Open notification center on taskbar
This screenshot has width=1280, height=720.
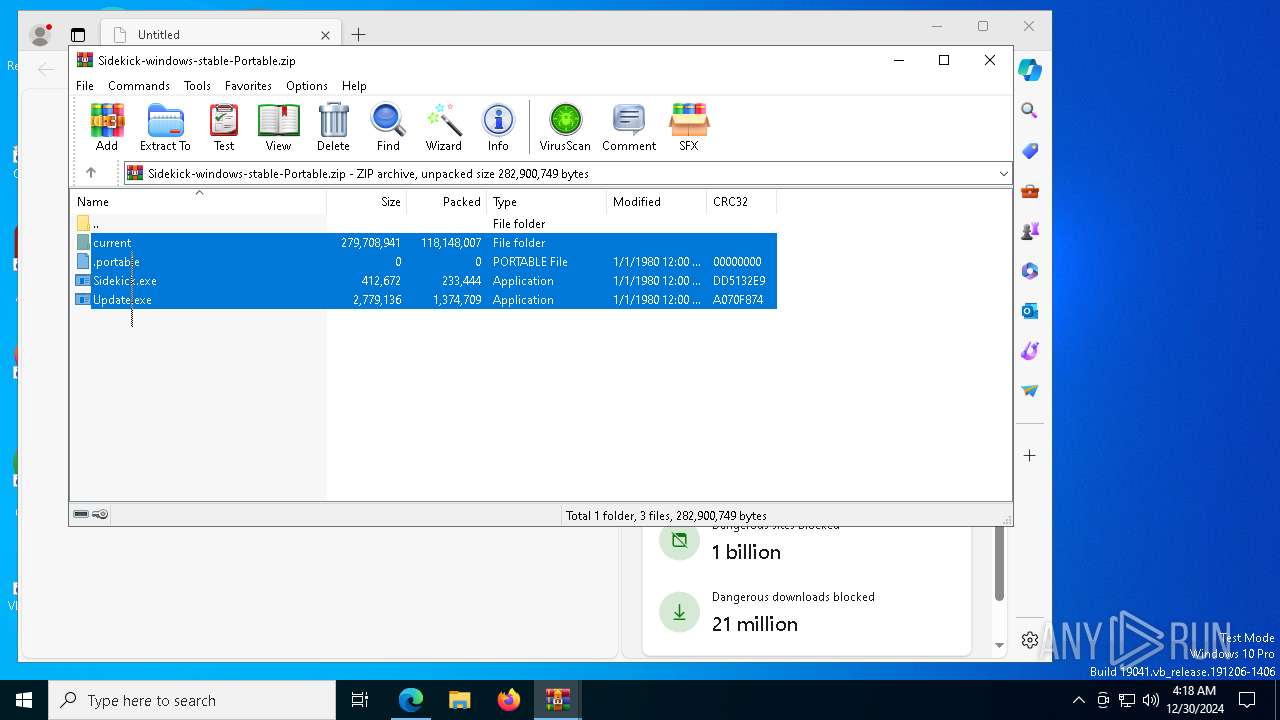pyautogui.click(x=1247, y=700)
